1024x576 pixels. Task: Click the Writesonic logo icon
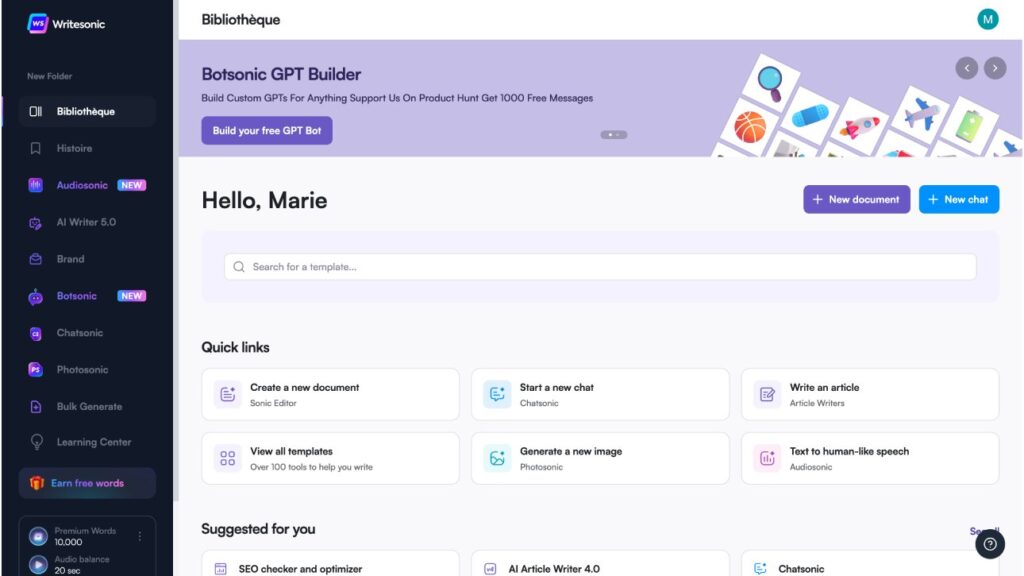pos(37,24)
